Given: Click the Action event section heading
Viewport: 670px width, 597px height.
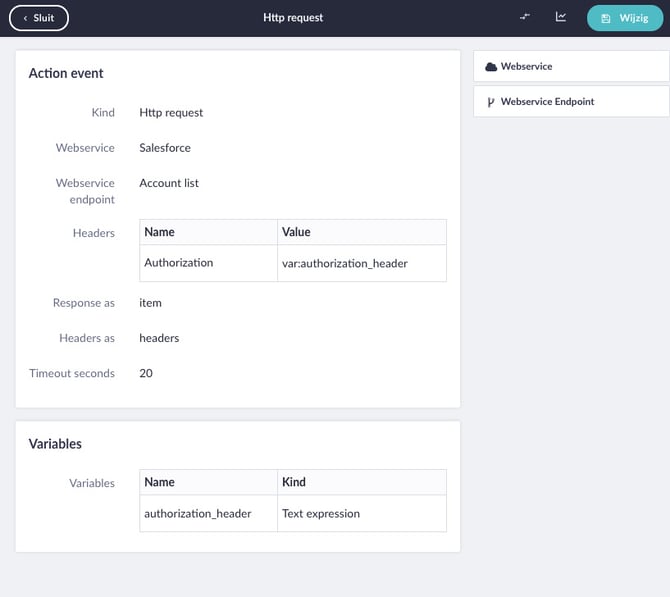Looking at the screenshot, I should (x=66, y=73).
